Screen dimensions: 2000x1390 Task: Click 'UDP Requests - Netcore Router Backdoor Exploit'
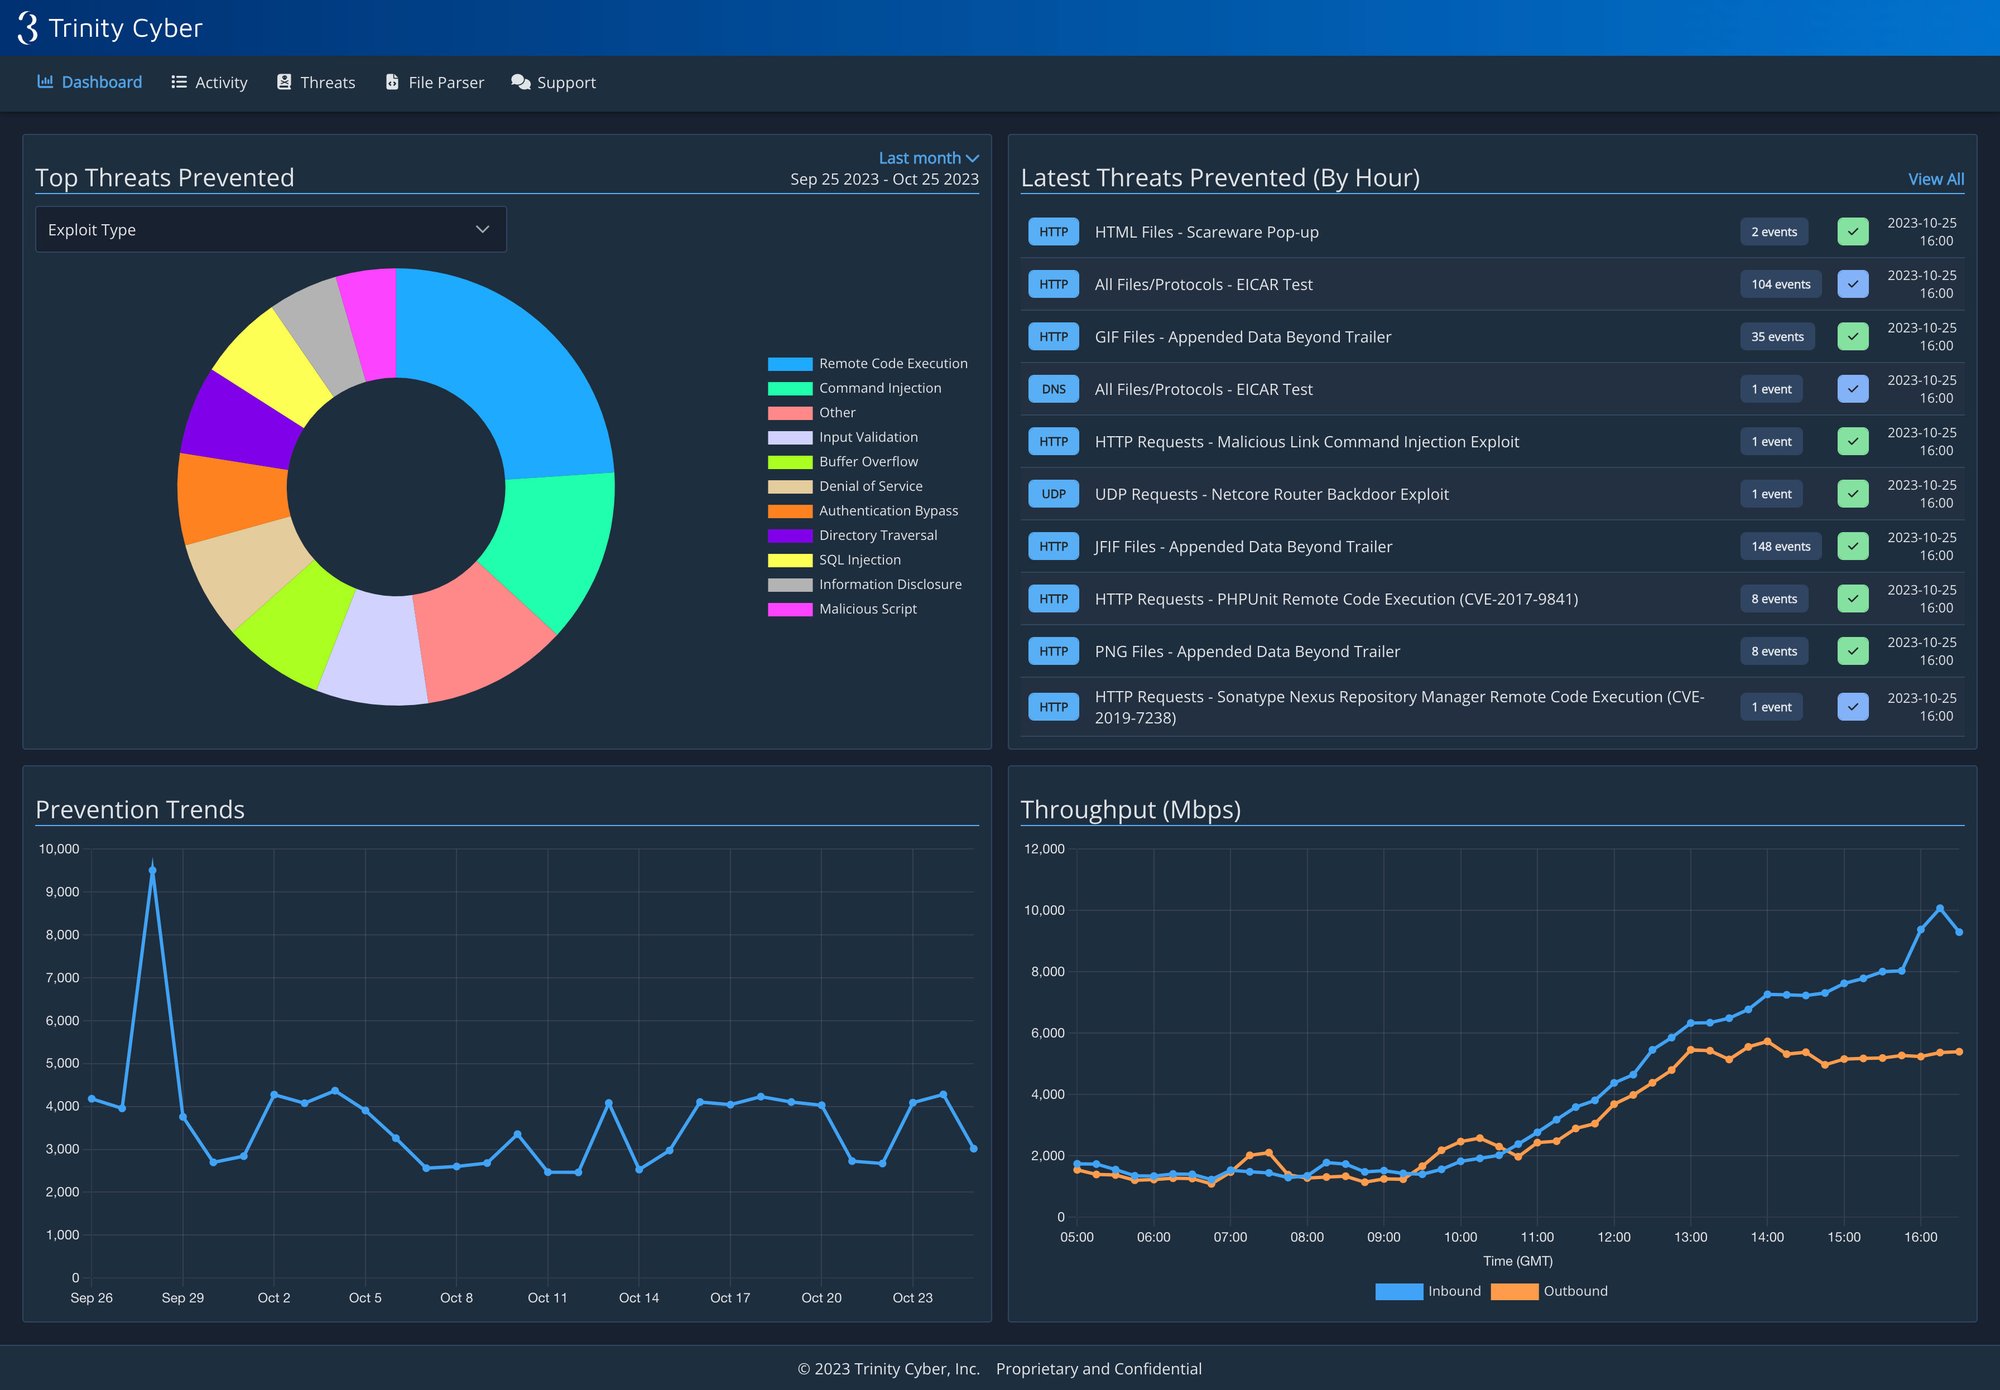click(1271, 494)
